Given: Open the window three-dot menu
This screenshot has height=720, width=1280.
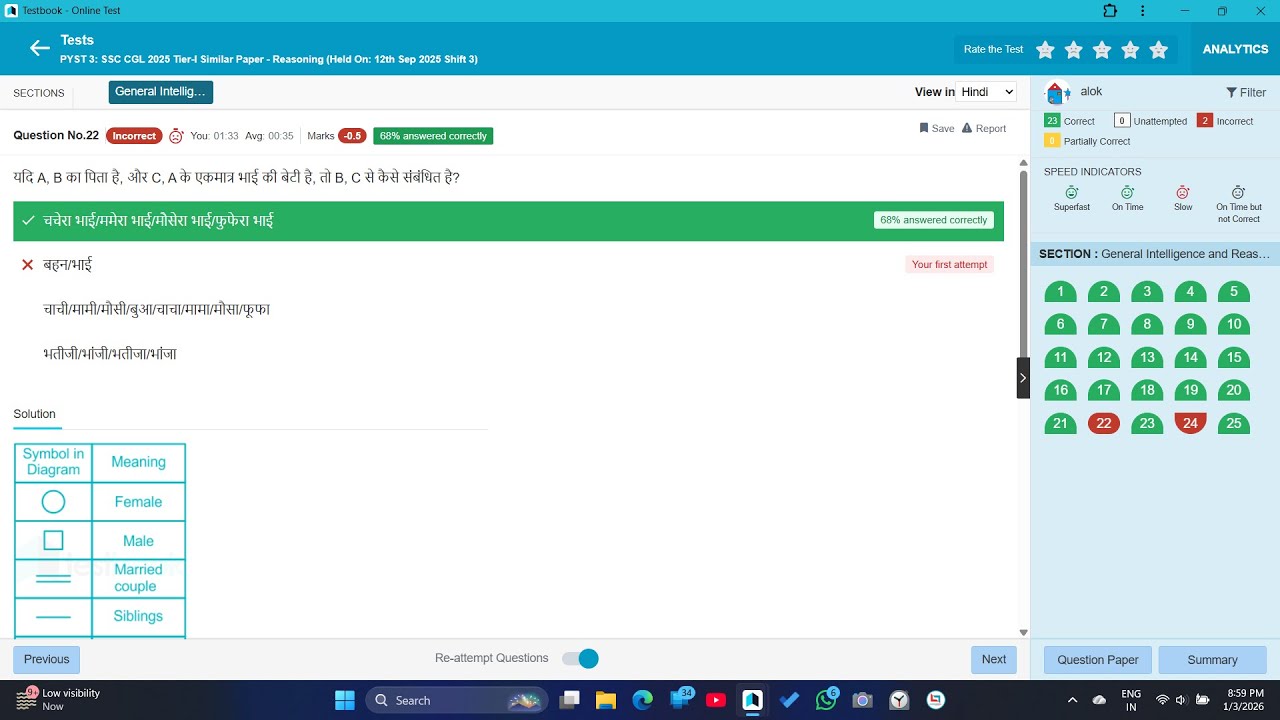Looking at the screenshot, I should pos(1143,11).
